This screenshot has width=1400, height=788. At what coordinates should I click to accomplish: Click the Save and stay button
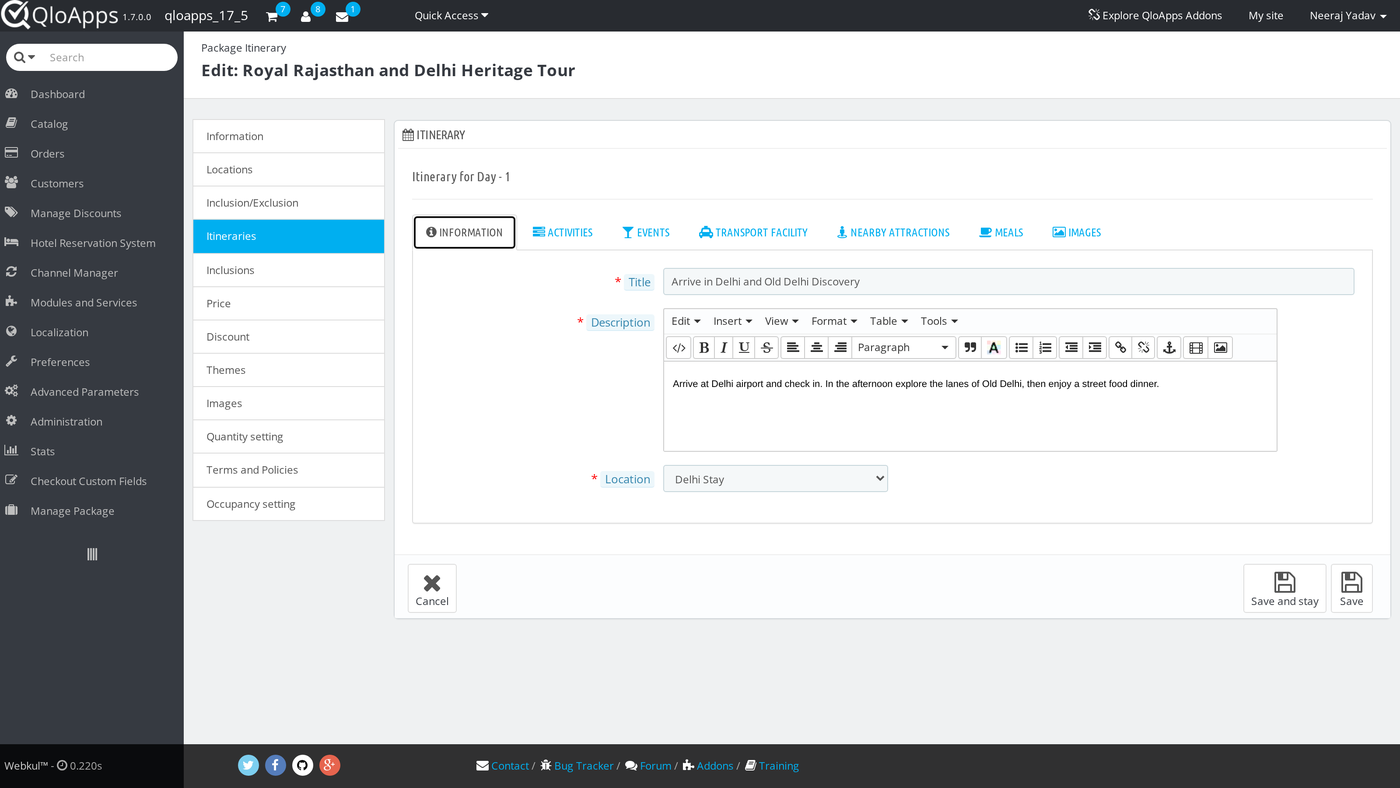[x=1284, y=588]
